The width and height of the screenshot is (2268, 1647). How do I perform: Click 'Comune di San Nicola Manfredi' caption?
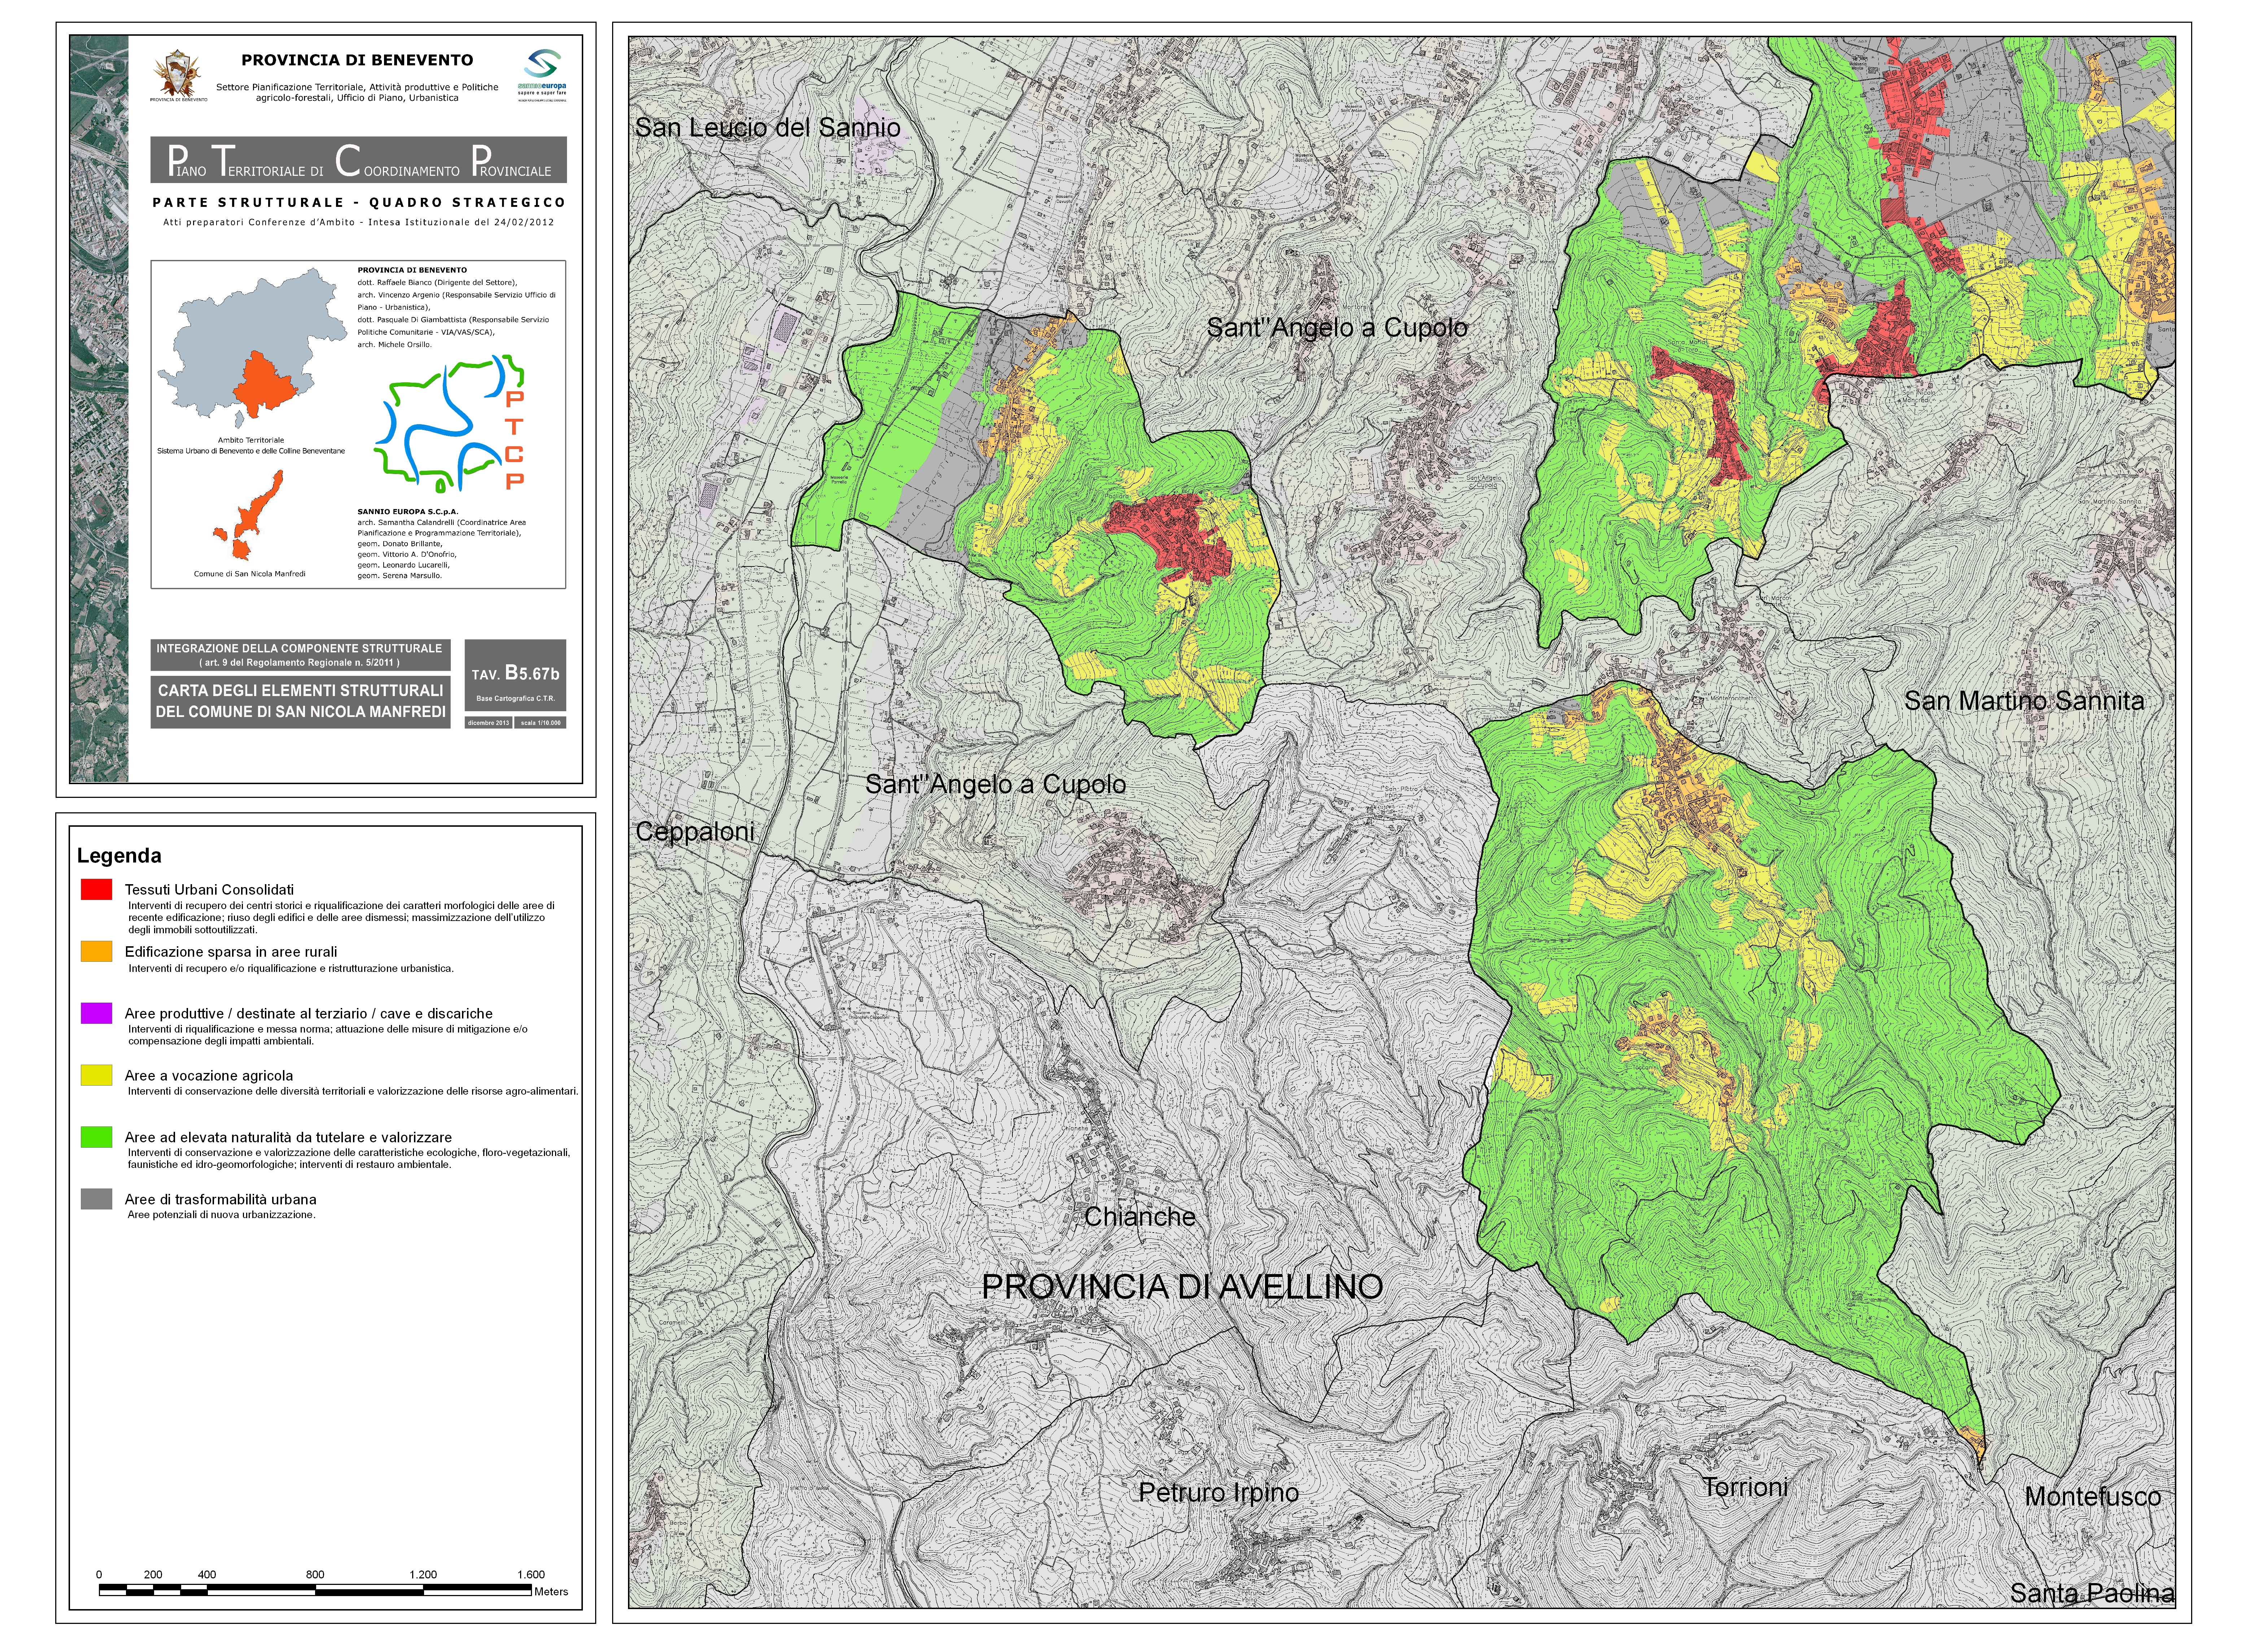pyautogui.click(x=250, y=574)
